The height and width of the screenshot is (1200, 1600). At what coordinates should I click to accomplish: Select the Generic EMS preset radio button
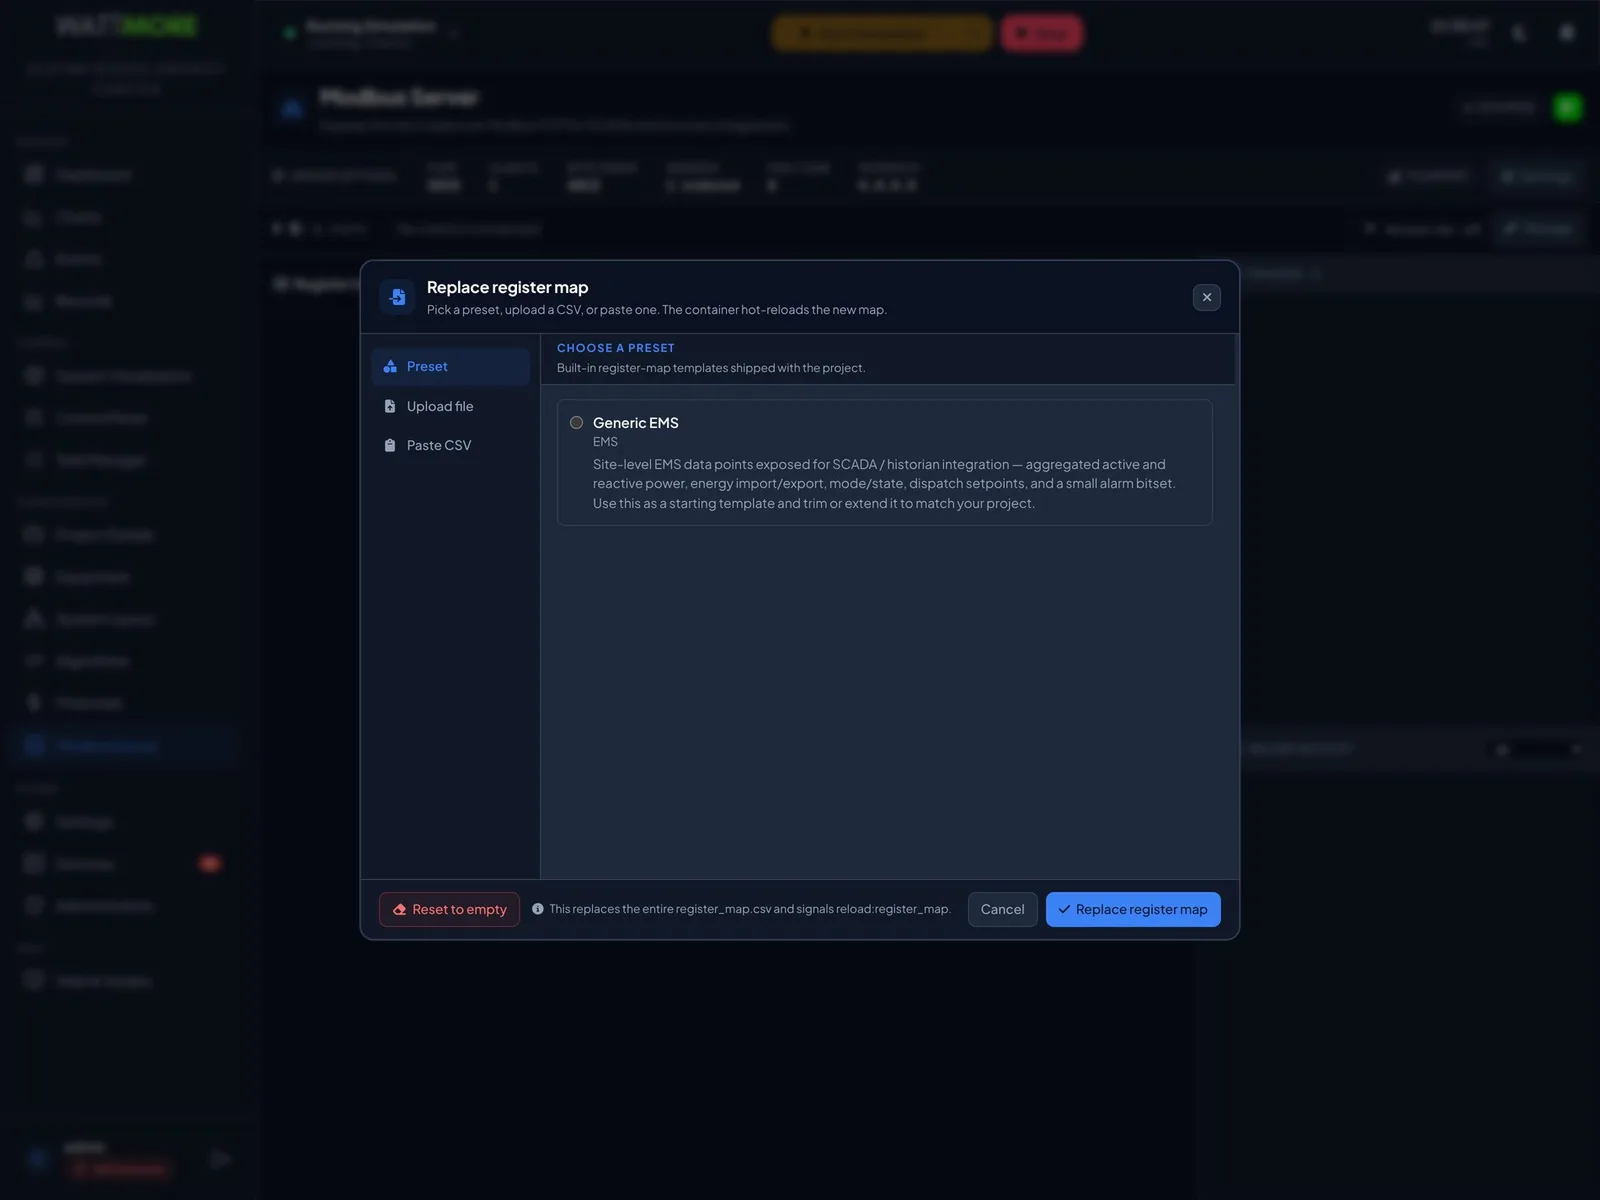pos(576,423)
